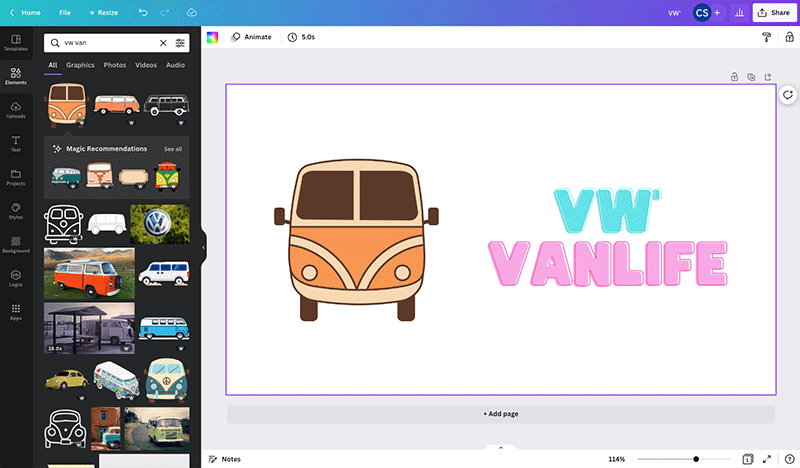Toggle fullscreen presentation mode icon

(766, 459)
